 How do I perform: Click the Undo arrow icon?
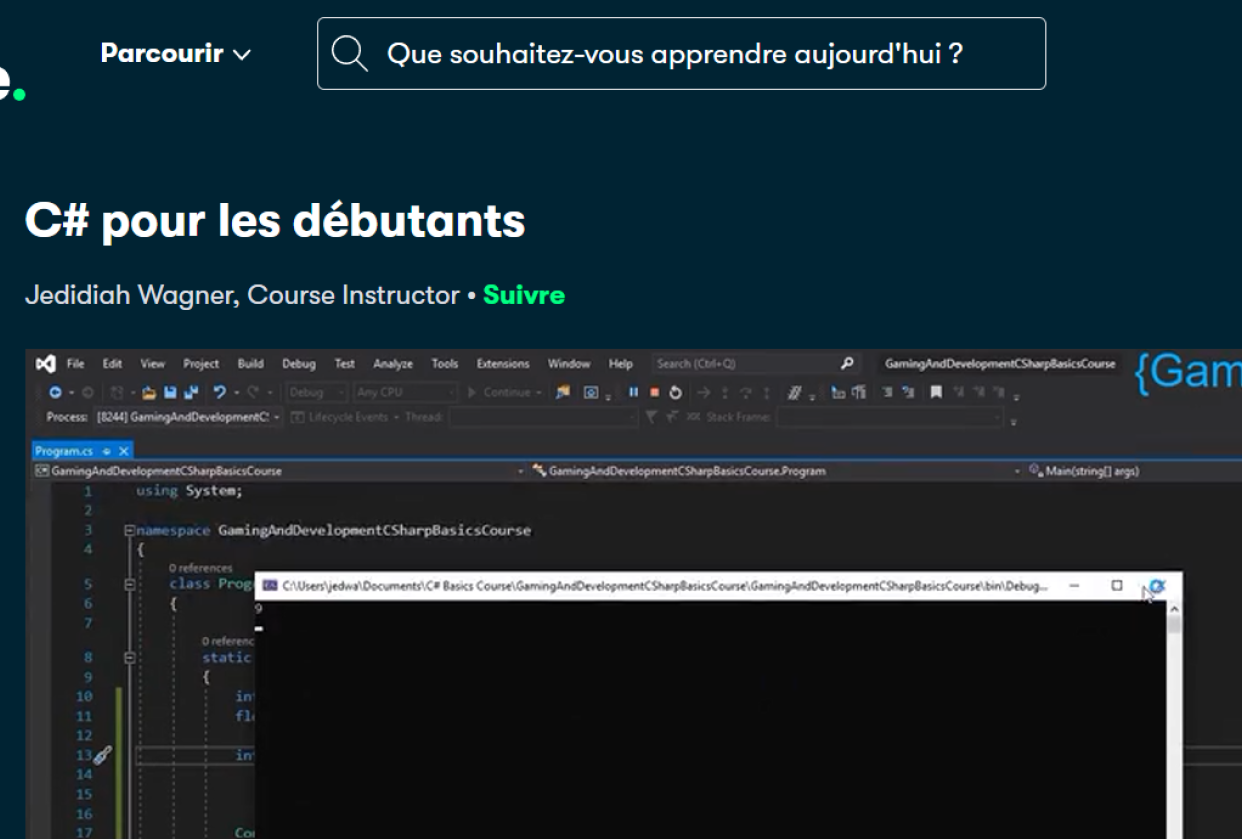tap(220, 392)
